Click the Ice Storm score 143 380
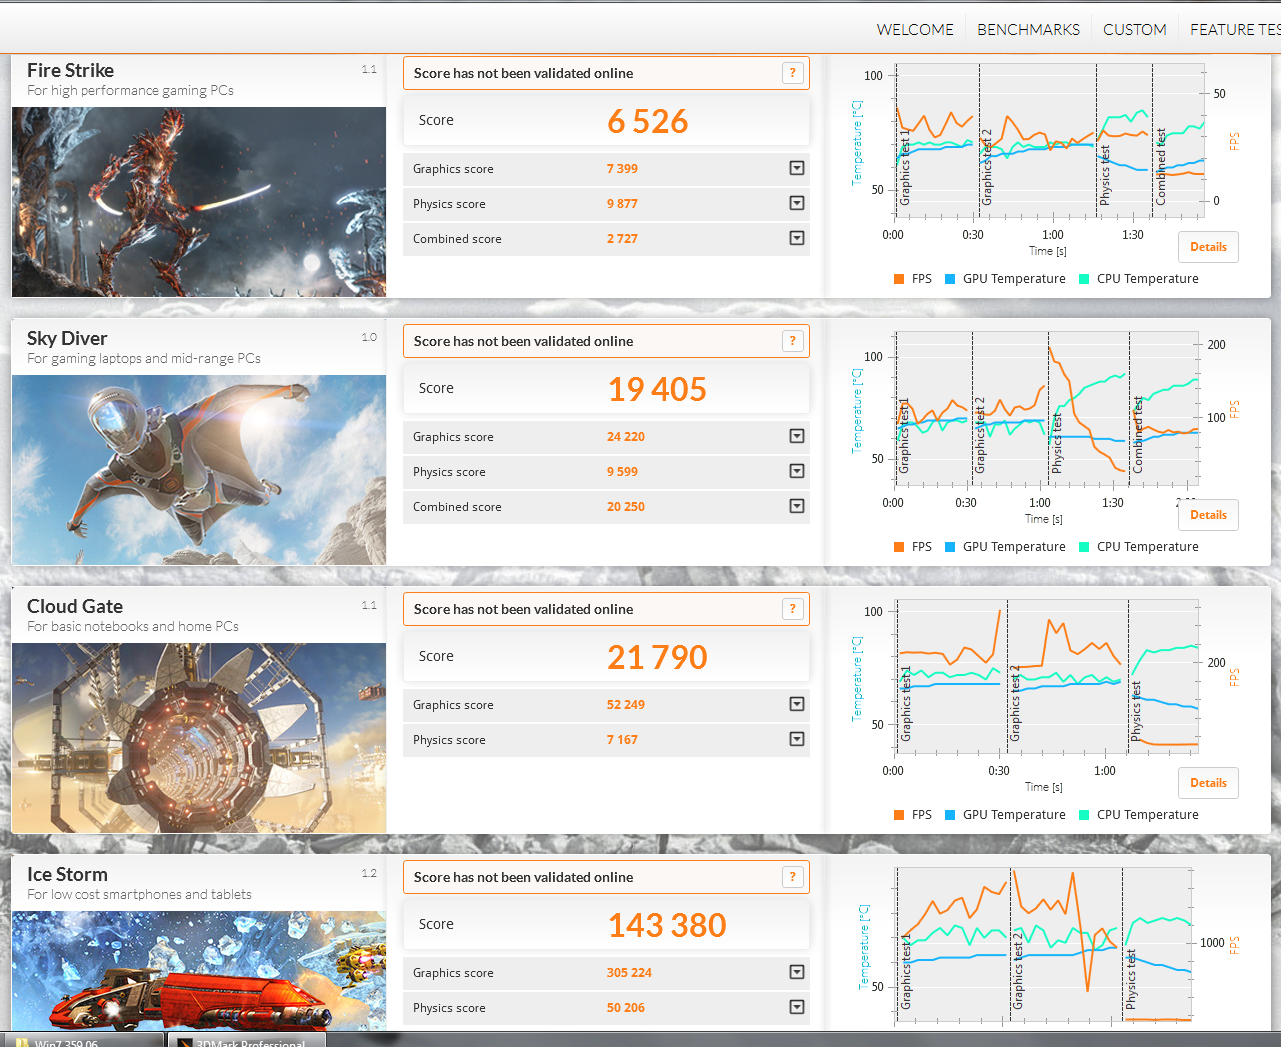The height and width of the screenshot is (1047, 1281). pyautogui.click(x=667, y=925)
